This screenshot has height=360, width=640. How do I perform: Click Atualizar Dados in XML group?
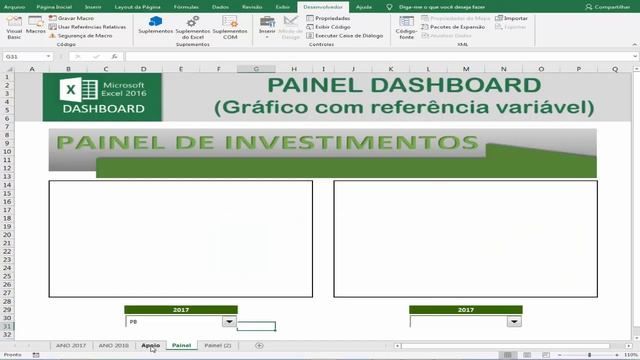point(447,36)
